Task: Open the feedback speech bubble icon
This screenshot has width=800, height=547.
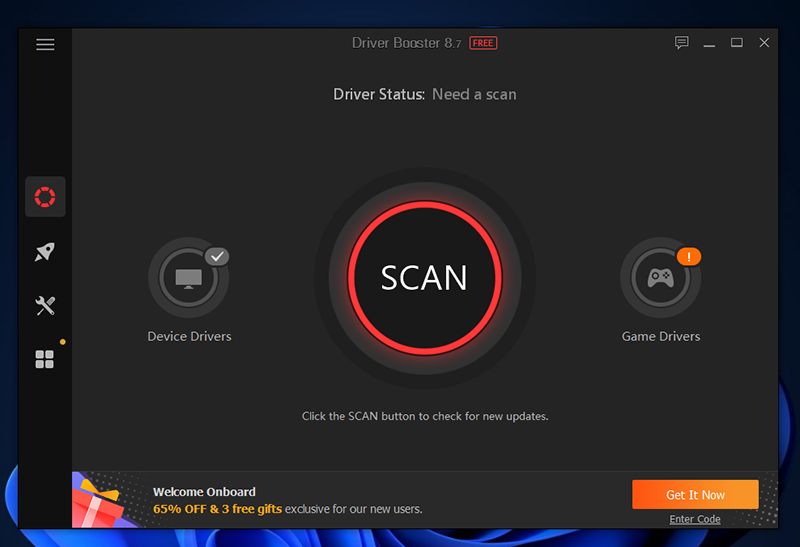Action: 682,43
